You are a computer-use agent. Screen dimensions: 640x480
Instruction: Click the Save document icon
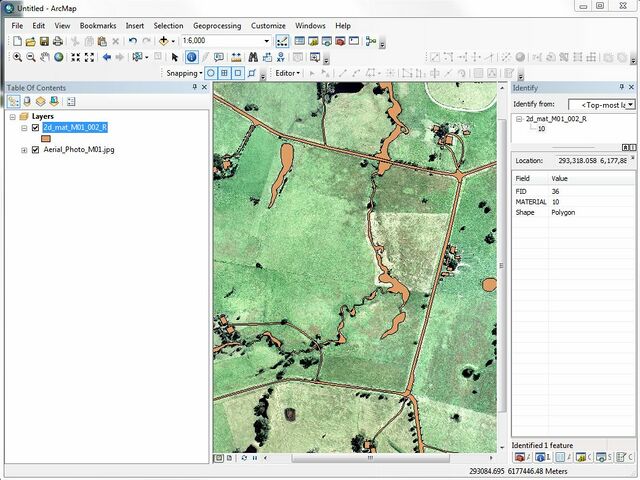pos(44,41)
